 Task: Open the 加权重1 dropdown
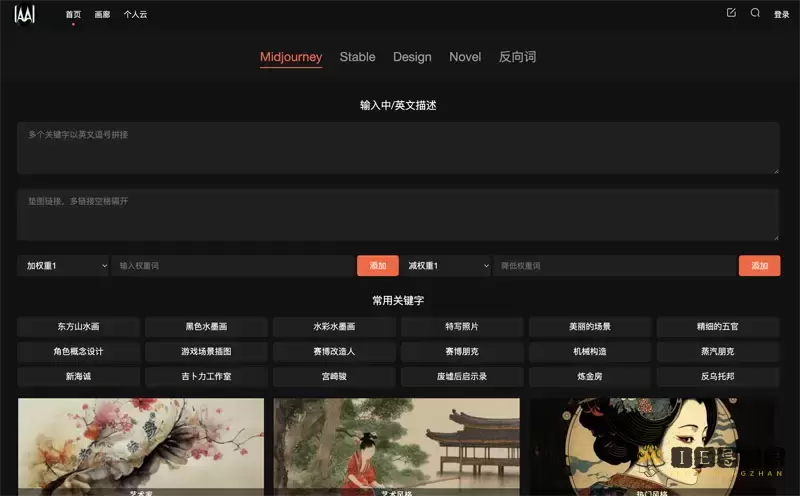pyautogui.click(x=64, y=266)
